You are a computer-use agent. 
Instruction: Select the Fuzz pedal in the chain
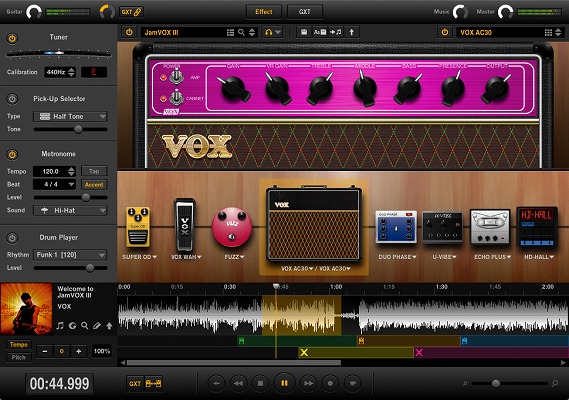[232, 227]
